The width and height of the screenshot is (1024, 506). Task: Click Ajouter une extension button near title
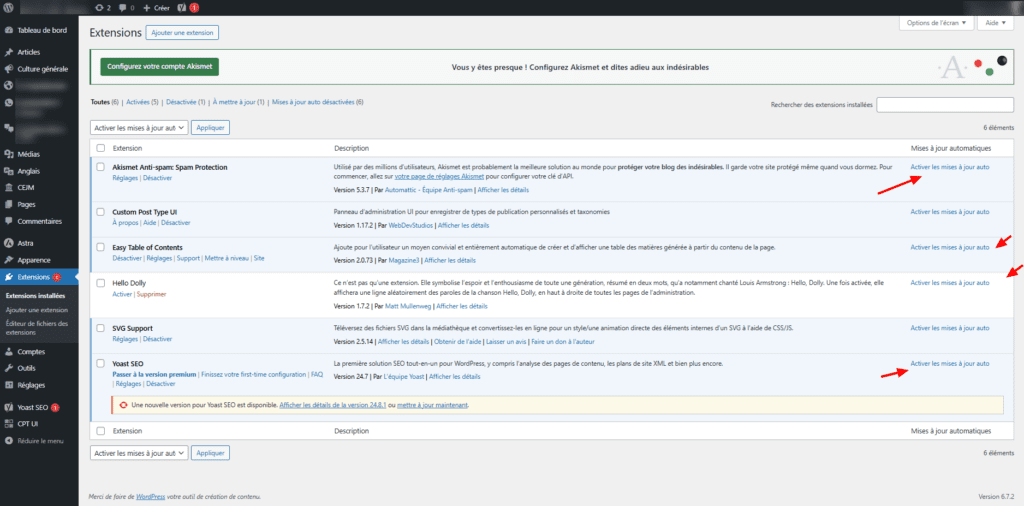182,33
